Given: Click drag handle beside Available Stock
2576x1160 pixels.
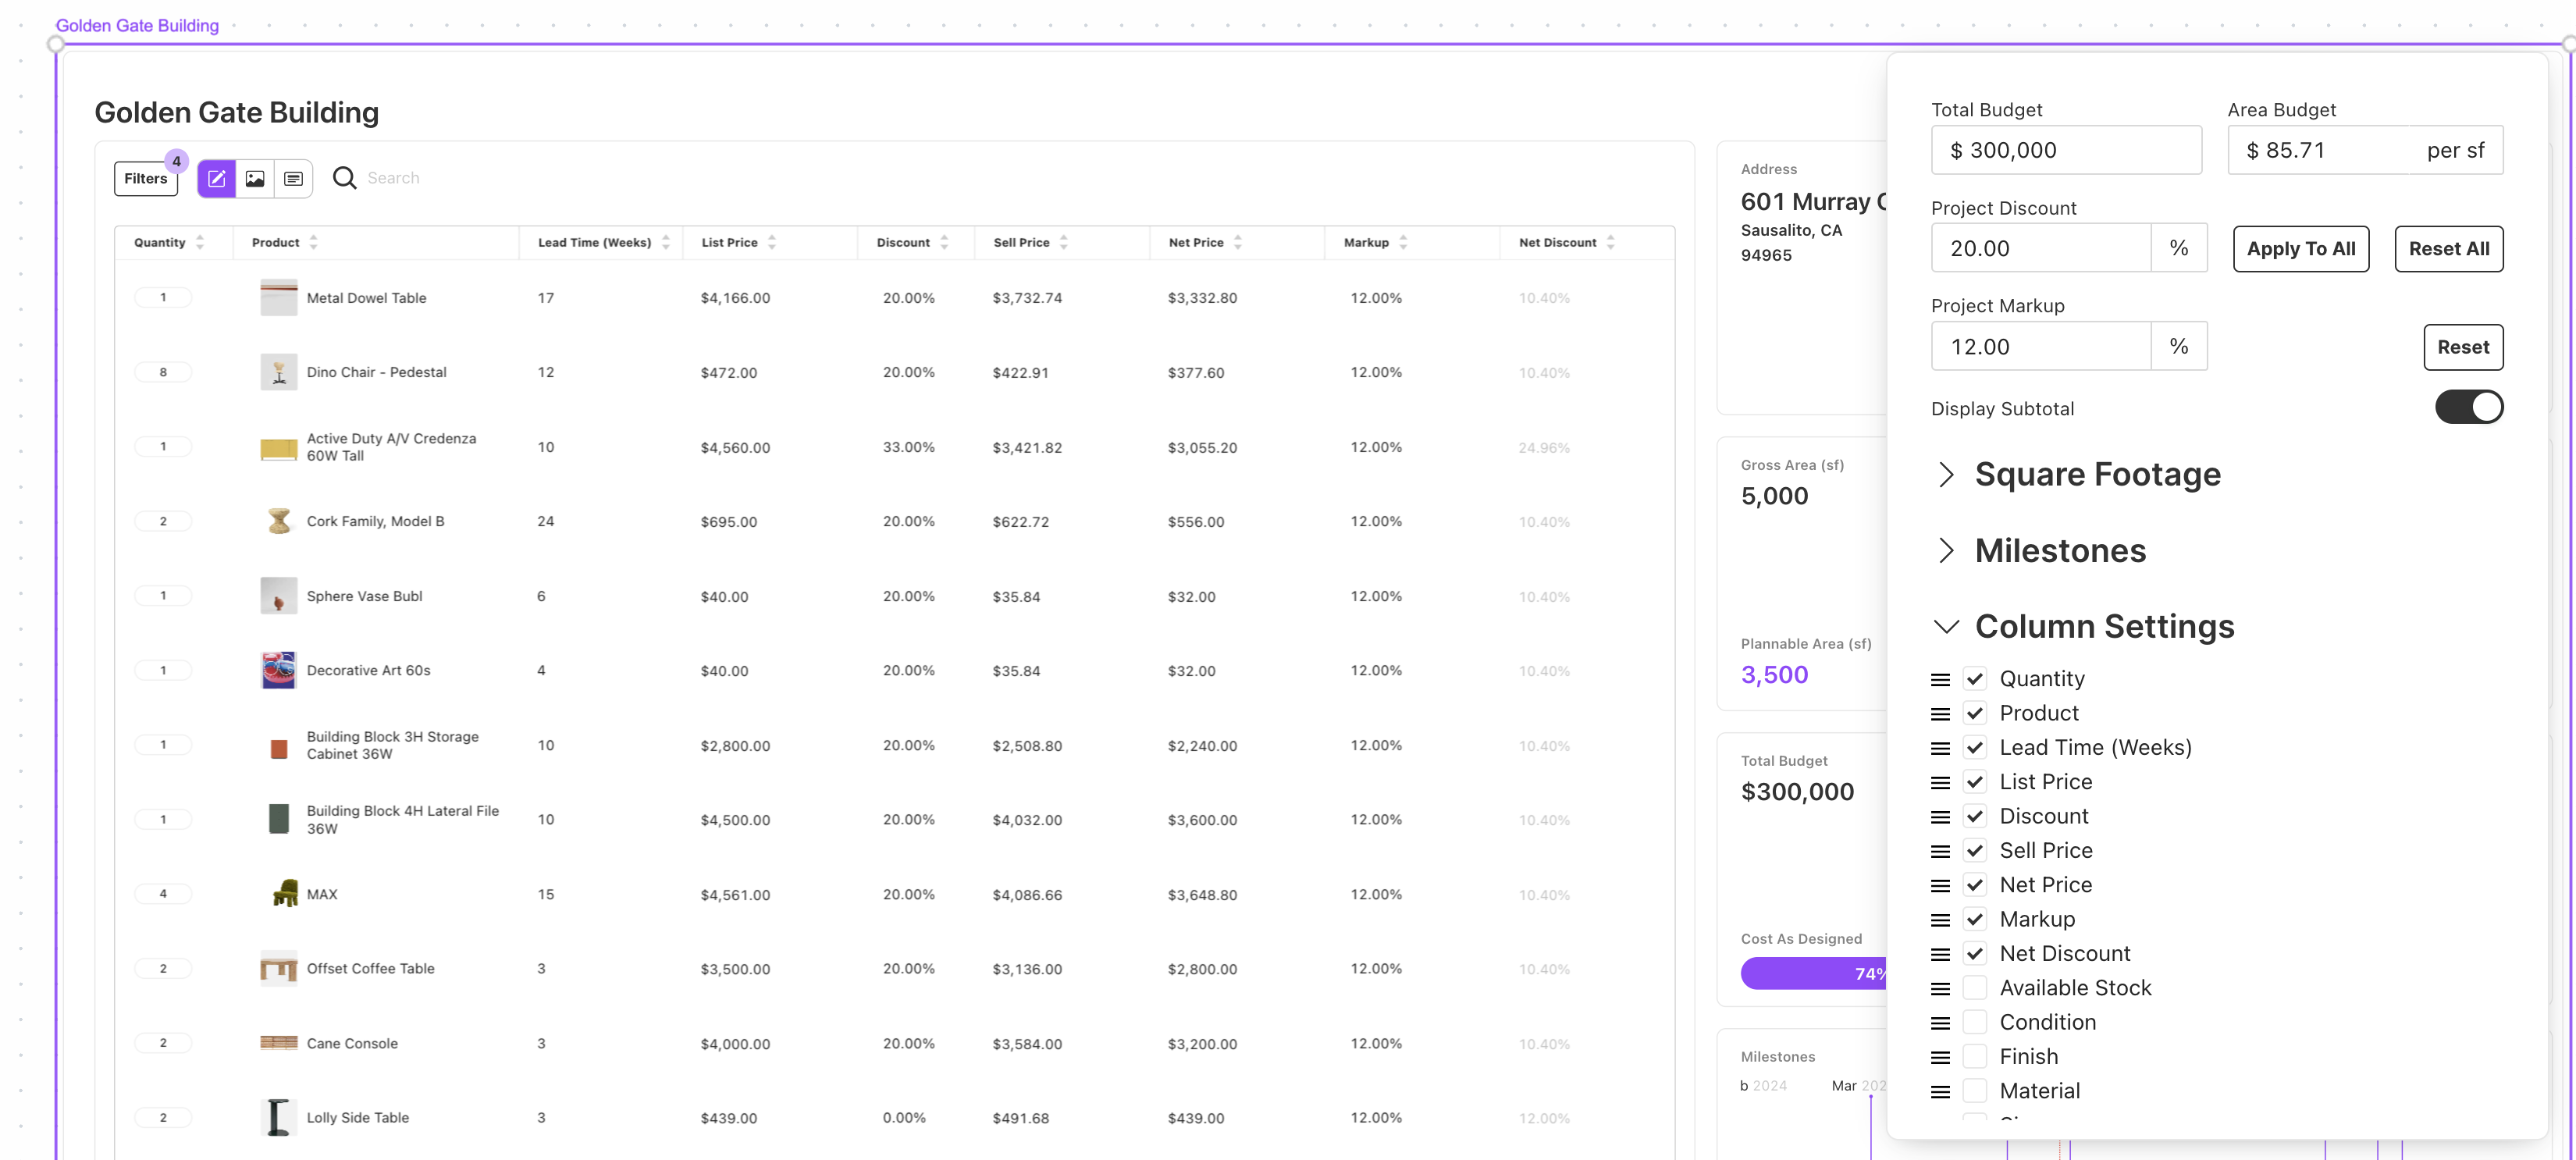Looking at the screenshot, I should (x=1940, y=989).
